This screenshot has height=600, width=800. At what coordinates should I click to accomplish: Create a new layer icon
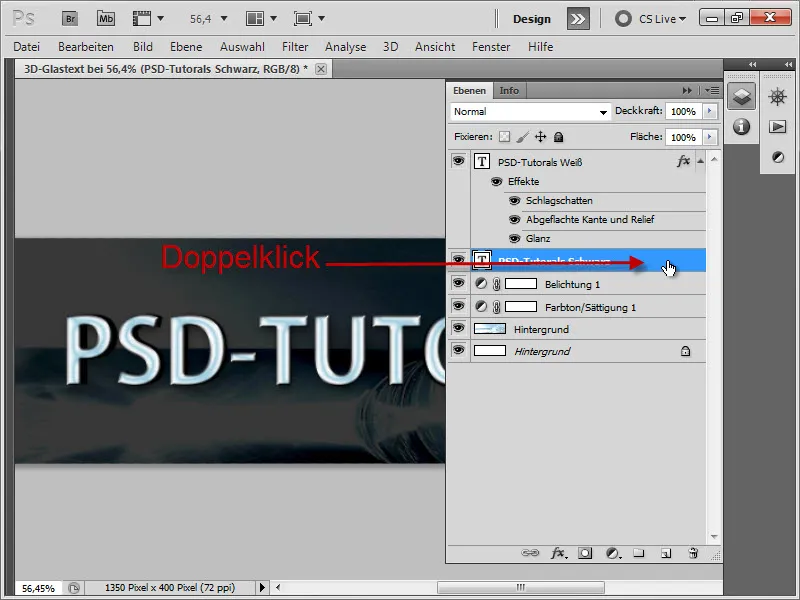pyautogui.click(x=666, y=553)
